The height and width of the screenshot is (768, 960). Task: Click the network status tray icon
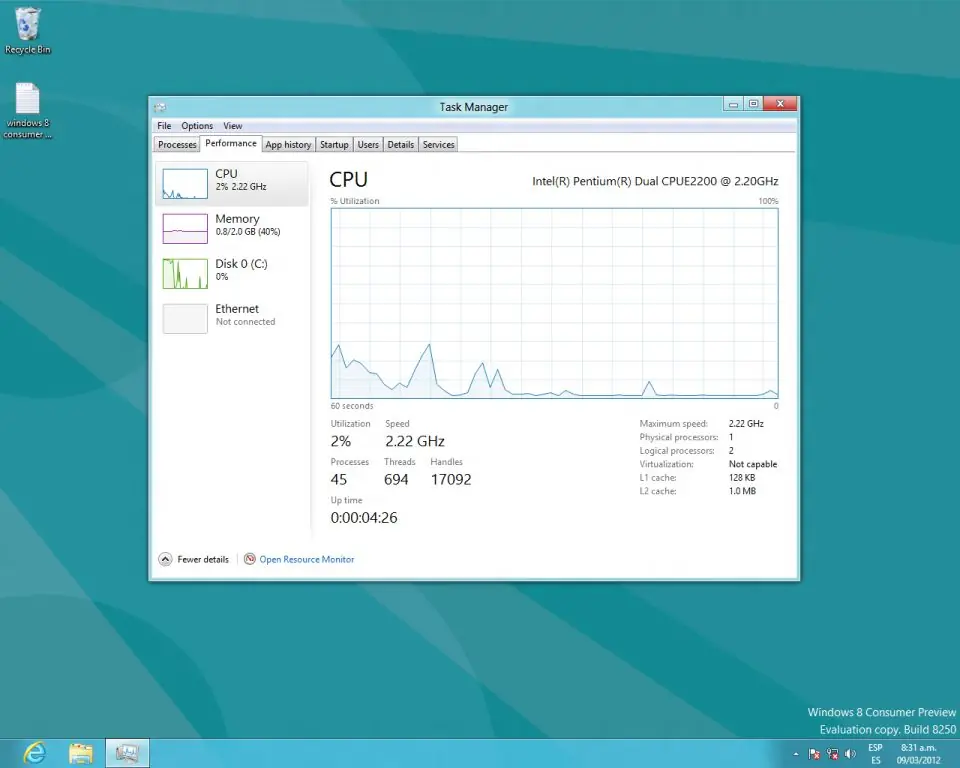click(833, 754)
